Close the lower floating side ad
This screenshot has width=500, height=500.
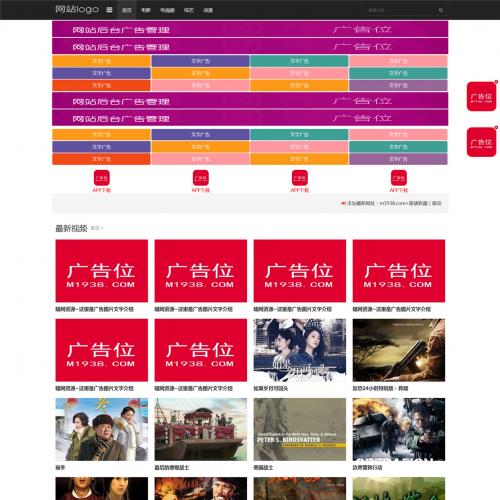496,127
